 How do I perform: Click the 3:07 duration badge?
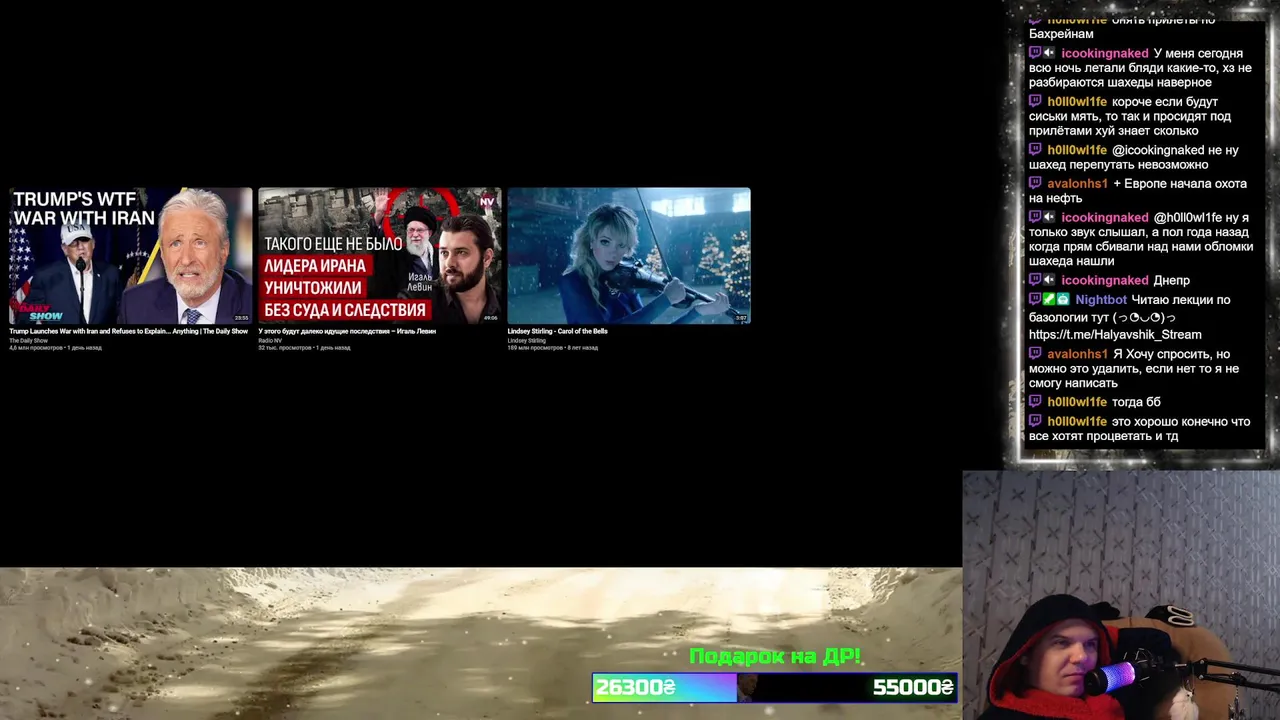tap(741, 318)
